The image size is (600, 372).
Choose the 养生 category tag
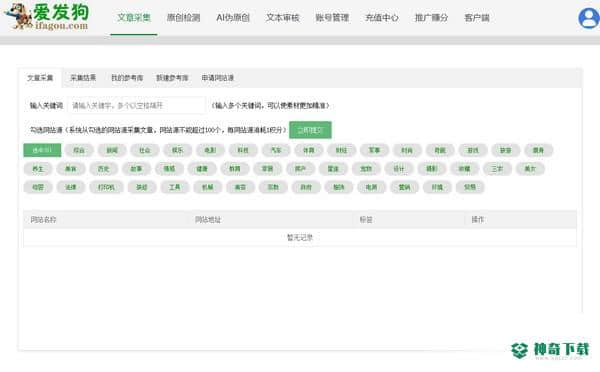pyautogui.click(x=38, y=169)
